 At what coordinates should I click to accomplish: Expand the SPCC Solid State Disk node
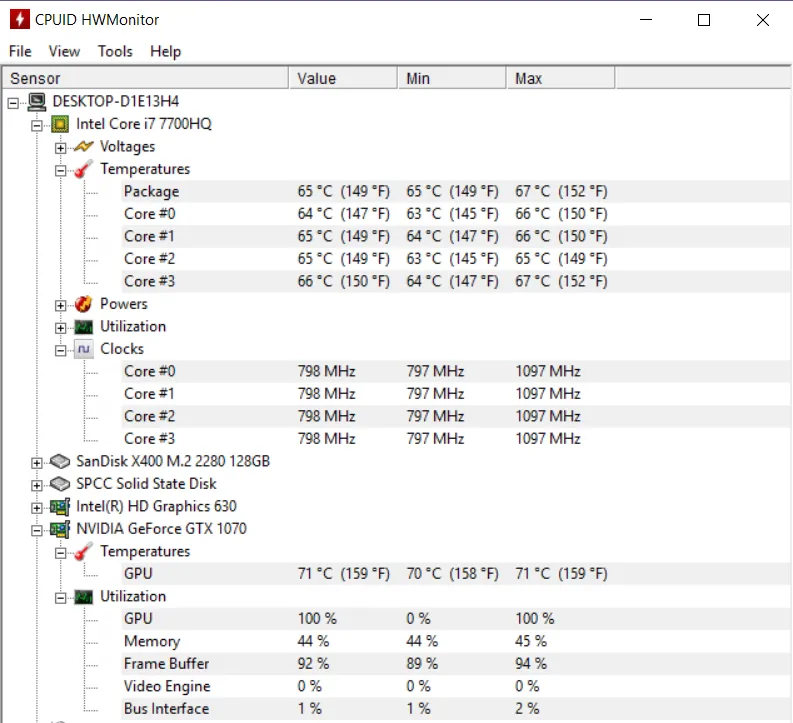pos(37,485)
